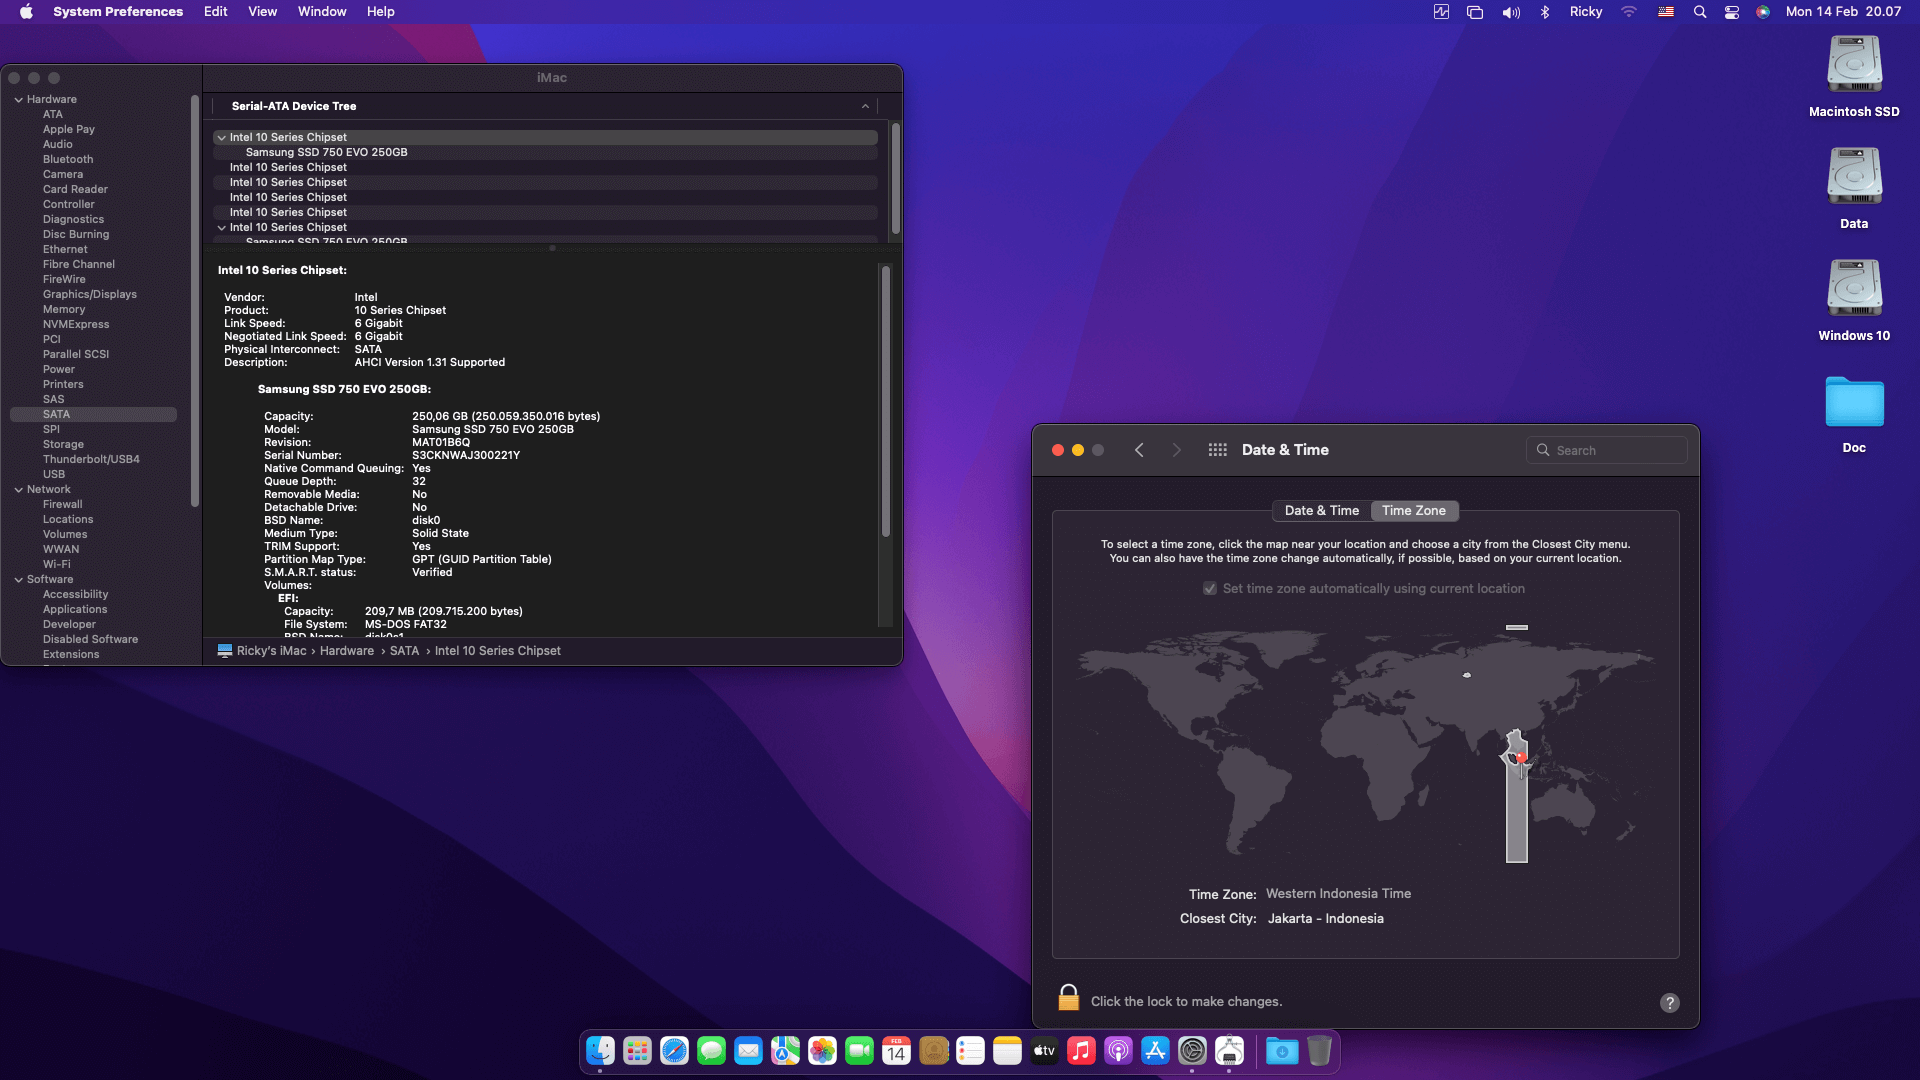Open Spotlight search in menu bar
The width and height of the screenshot is (1920, 1080).
point(1699,12)
